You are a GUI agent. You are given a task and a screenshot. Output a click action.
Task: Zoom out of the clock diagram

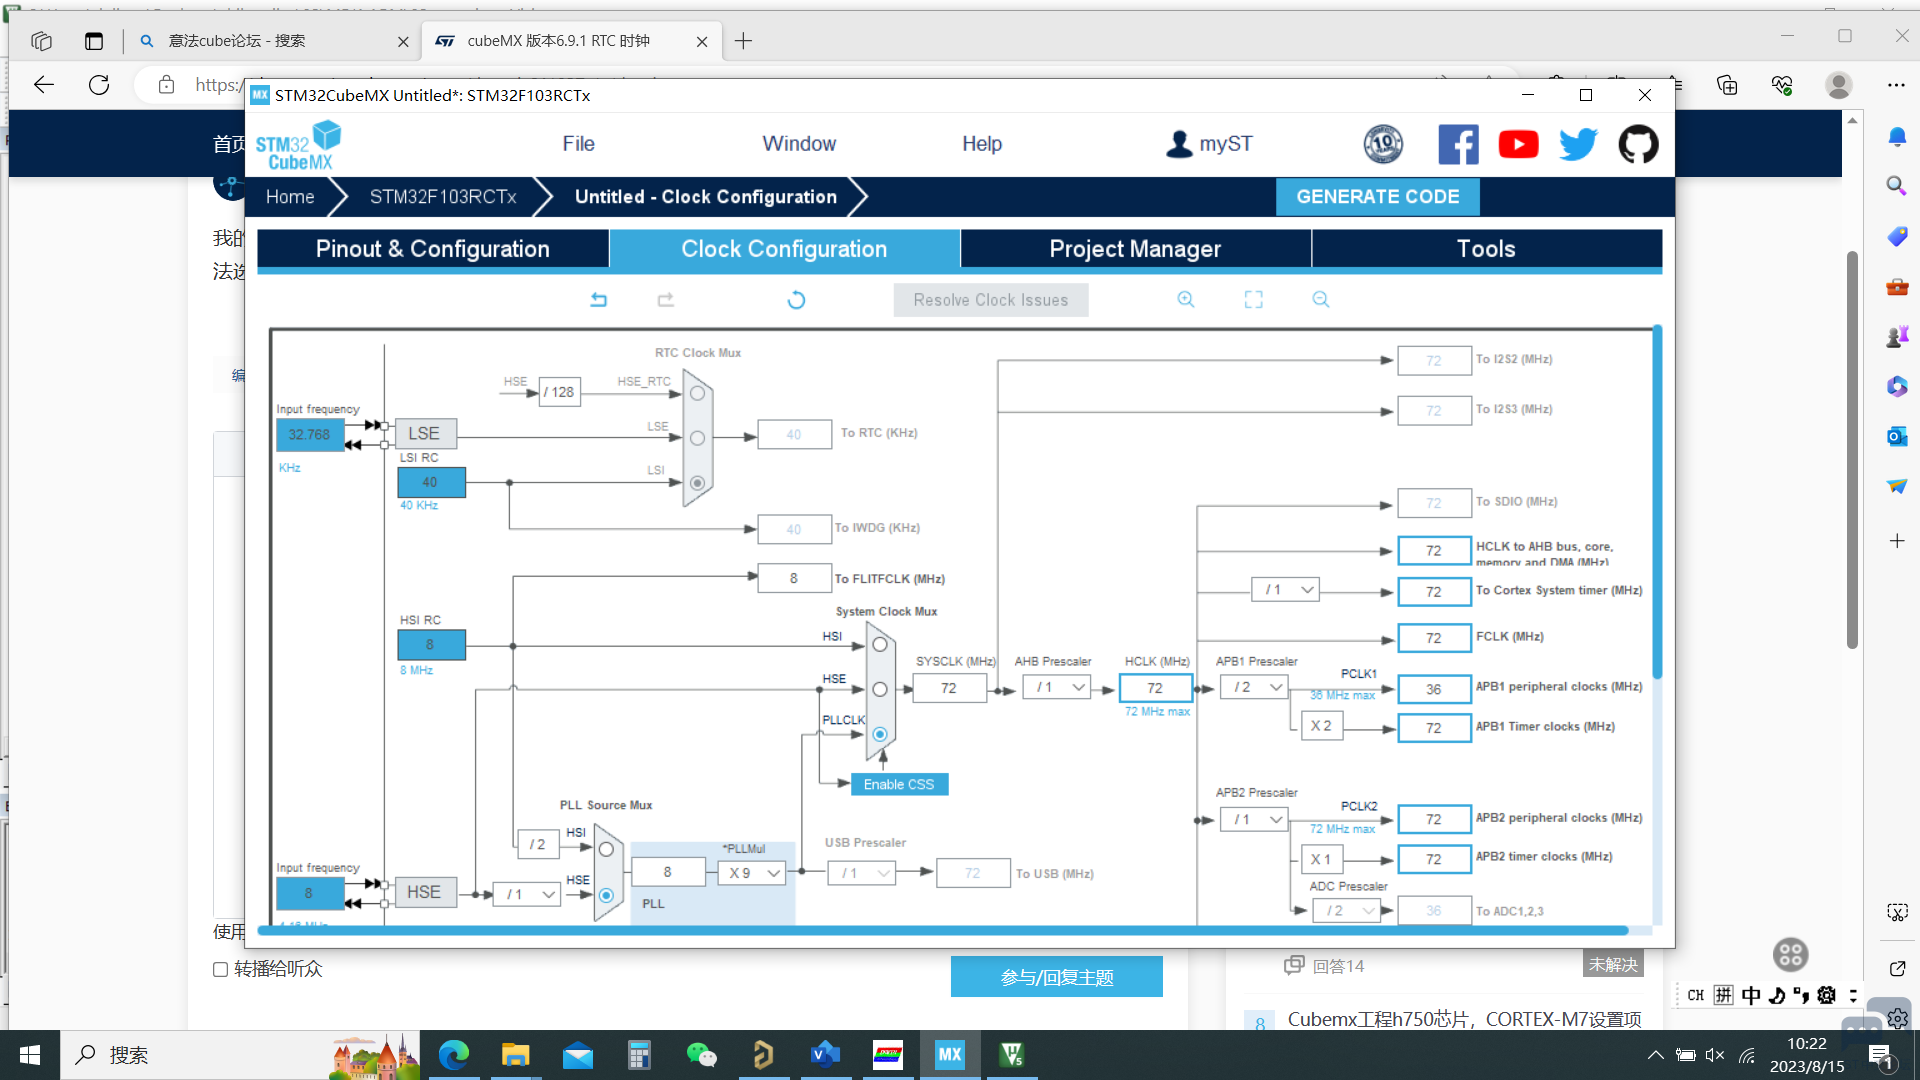click(x=1321, y=300)
